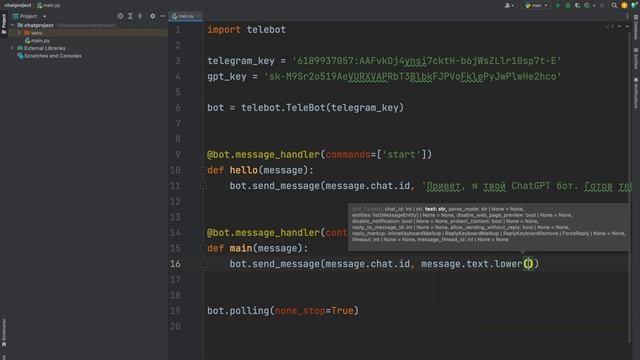Click the parameter info tooltip popup
This screenshot has height=360, width=640.
click(489, 227)
